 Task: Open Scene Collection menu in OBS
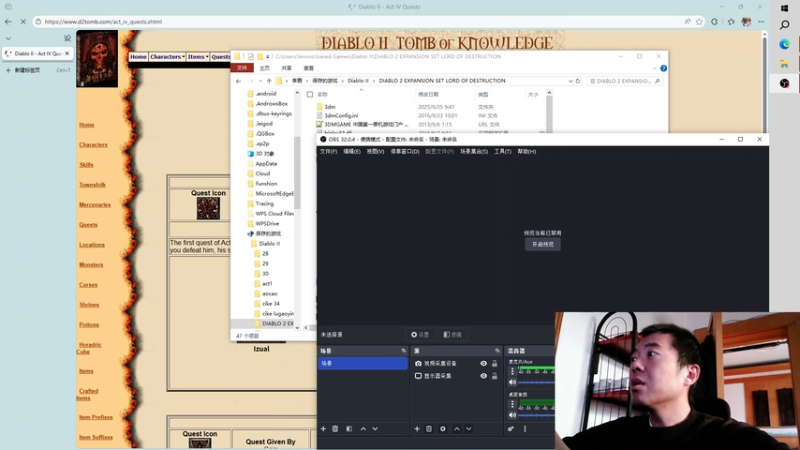pos(473,152)
